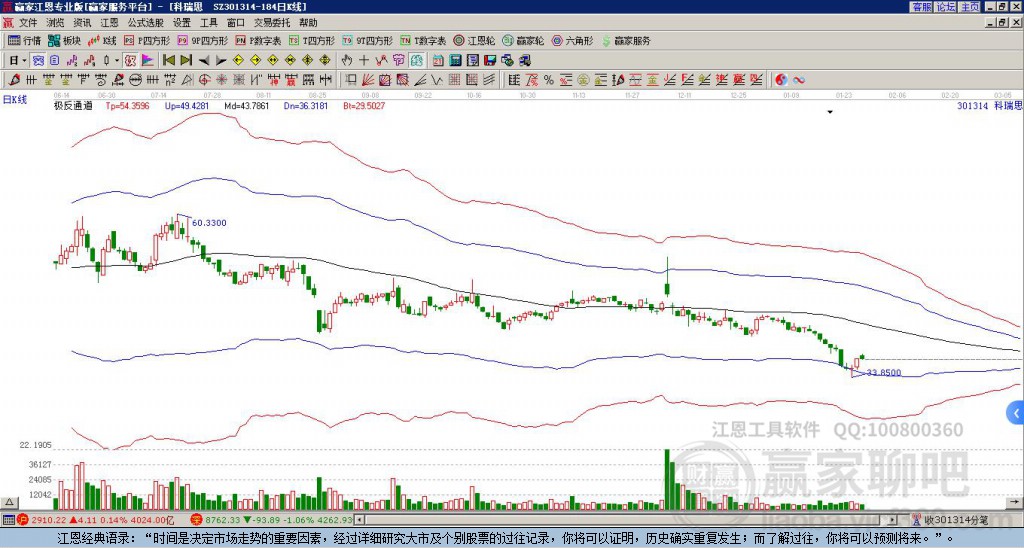This screenshot has height=548, width=1024.
Task: Click the 8762.33 index status value
Action: pyautogui.click(x=223, y=520)
